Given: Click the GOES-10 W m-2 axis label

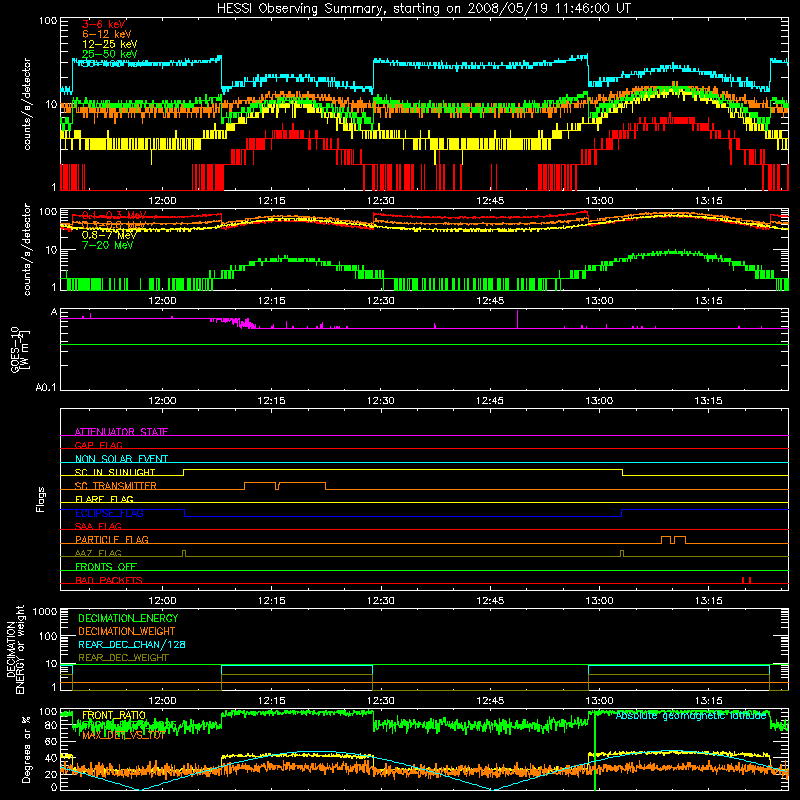Looking at the screenshot, I should click(x=20, y=349).
